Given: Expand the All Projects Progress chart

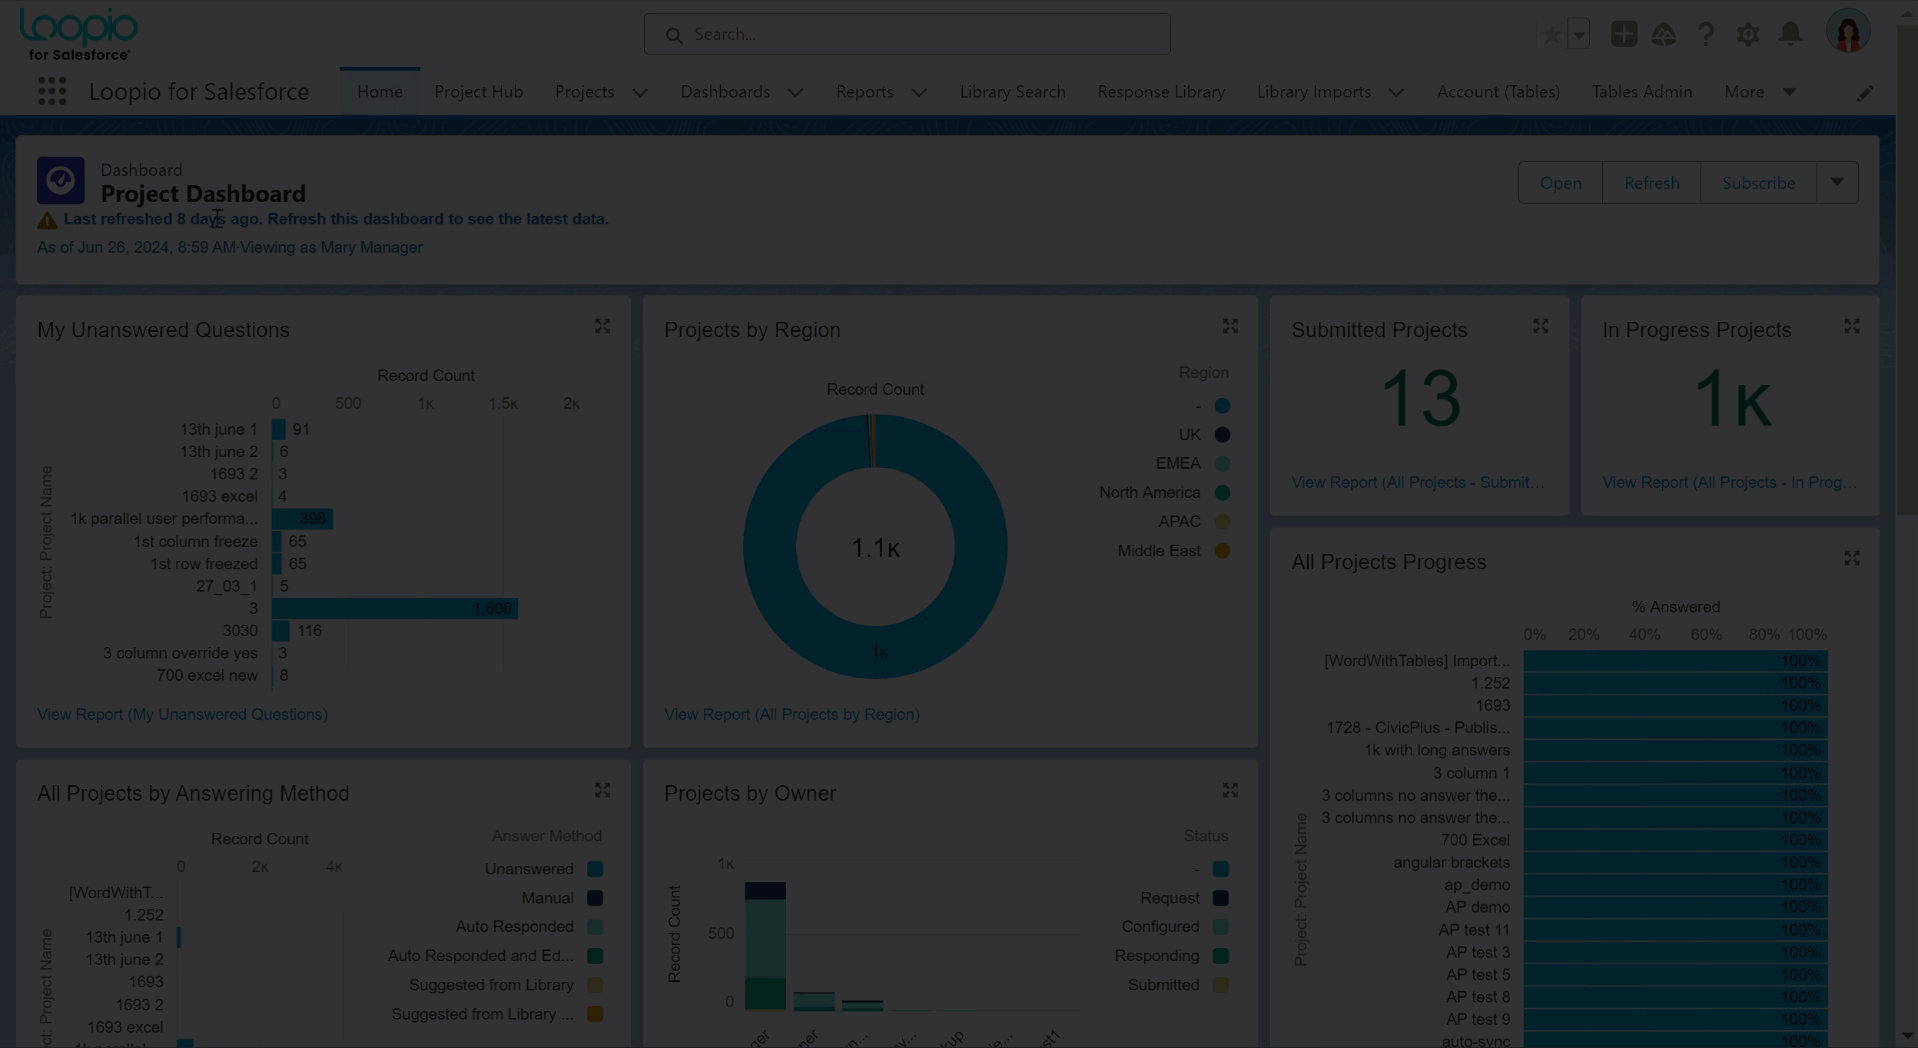Looking at the screenshot, I should point(1852,559).
